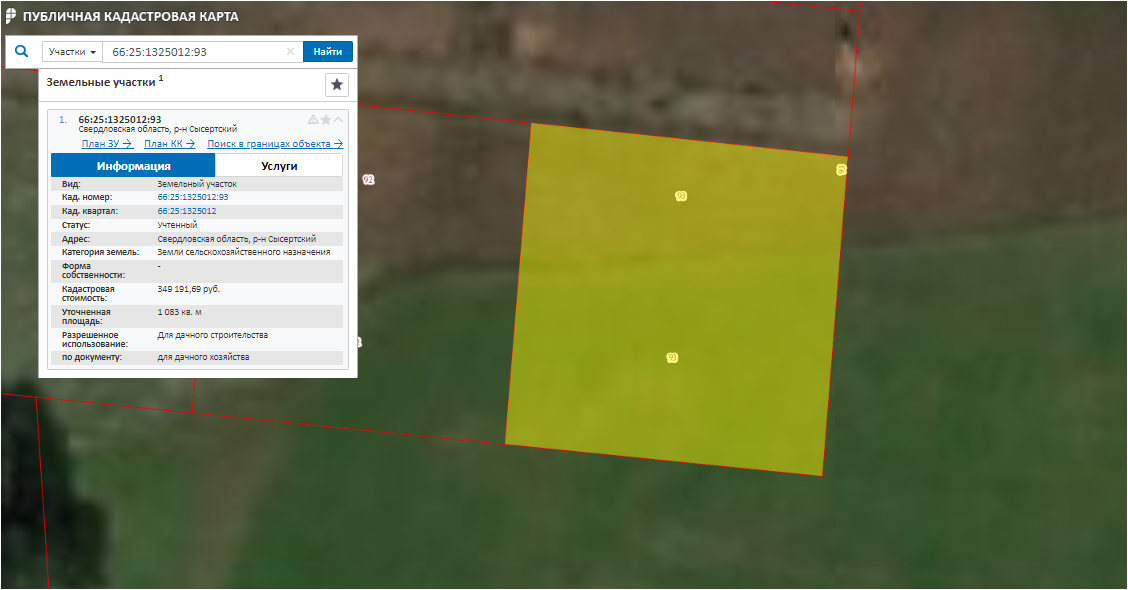Open the Участки search type dropdown
Image resolution: width=1128 pixels, height=590 pixels.
[72, 52]
